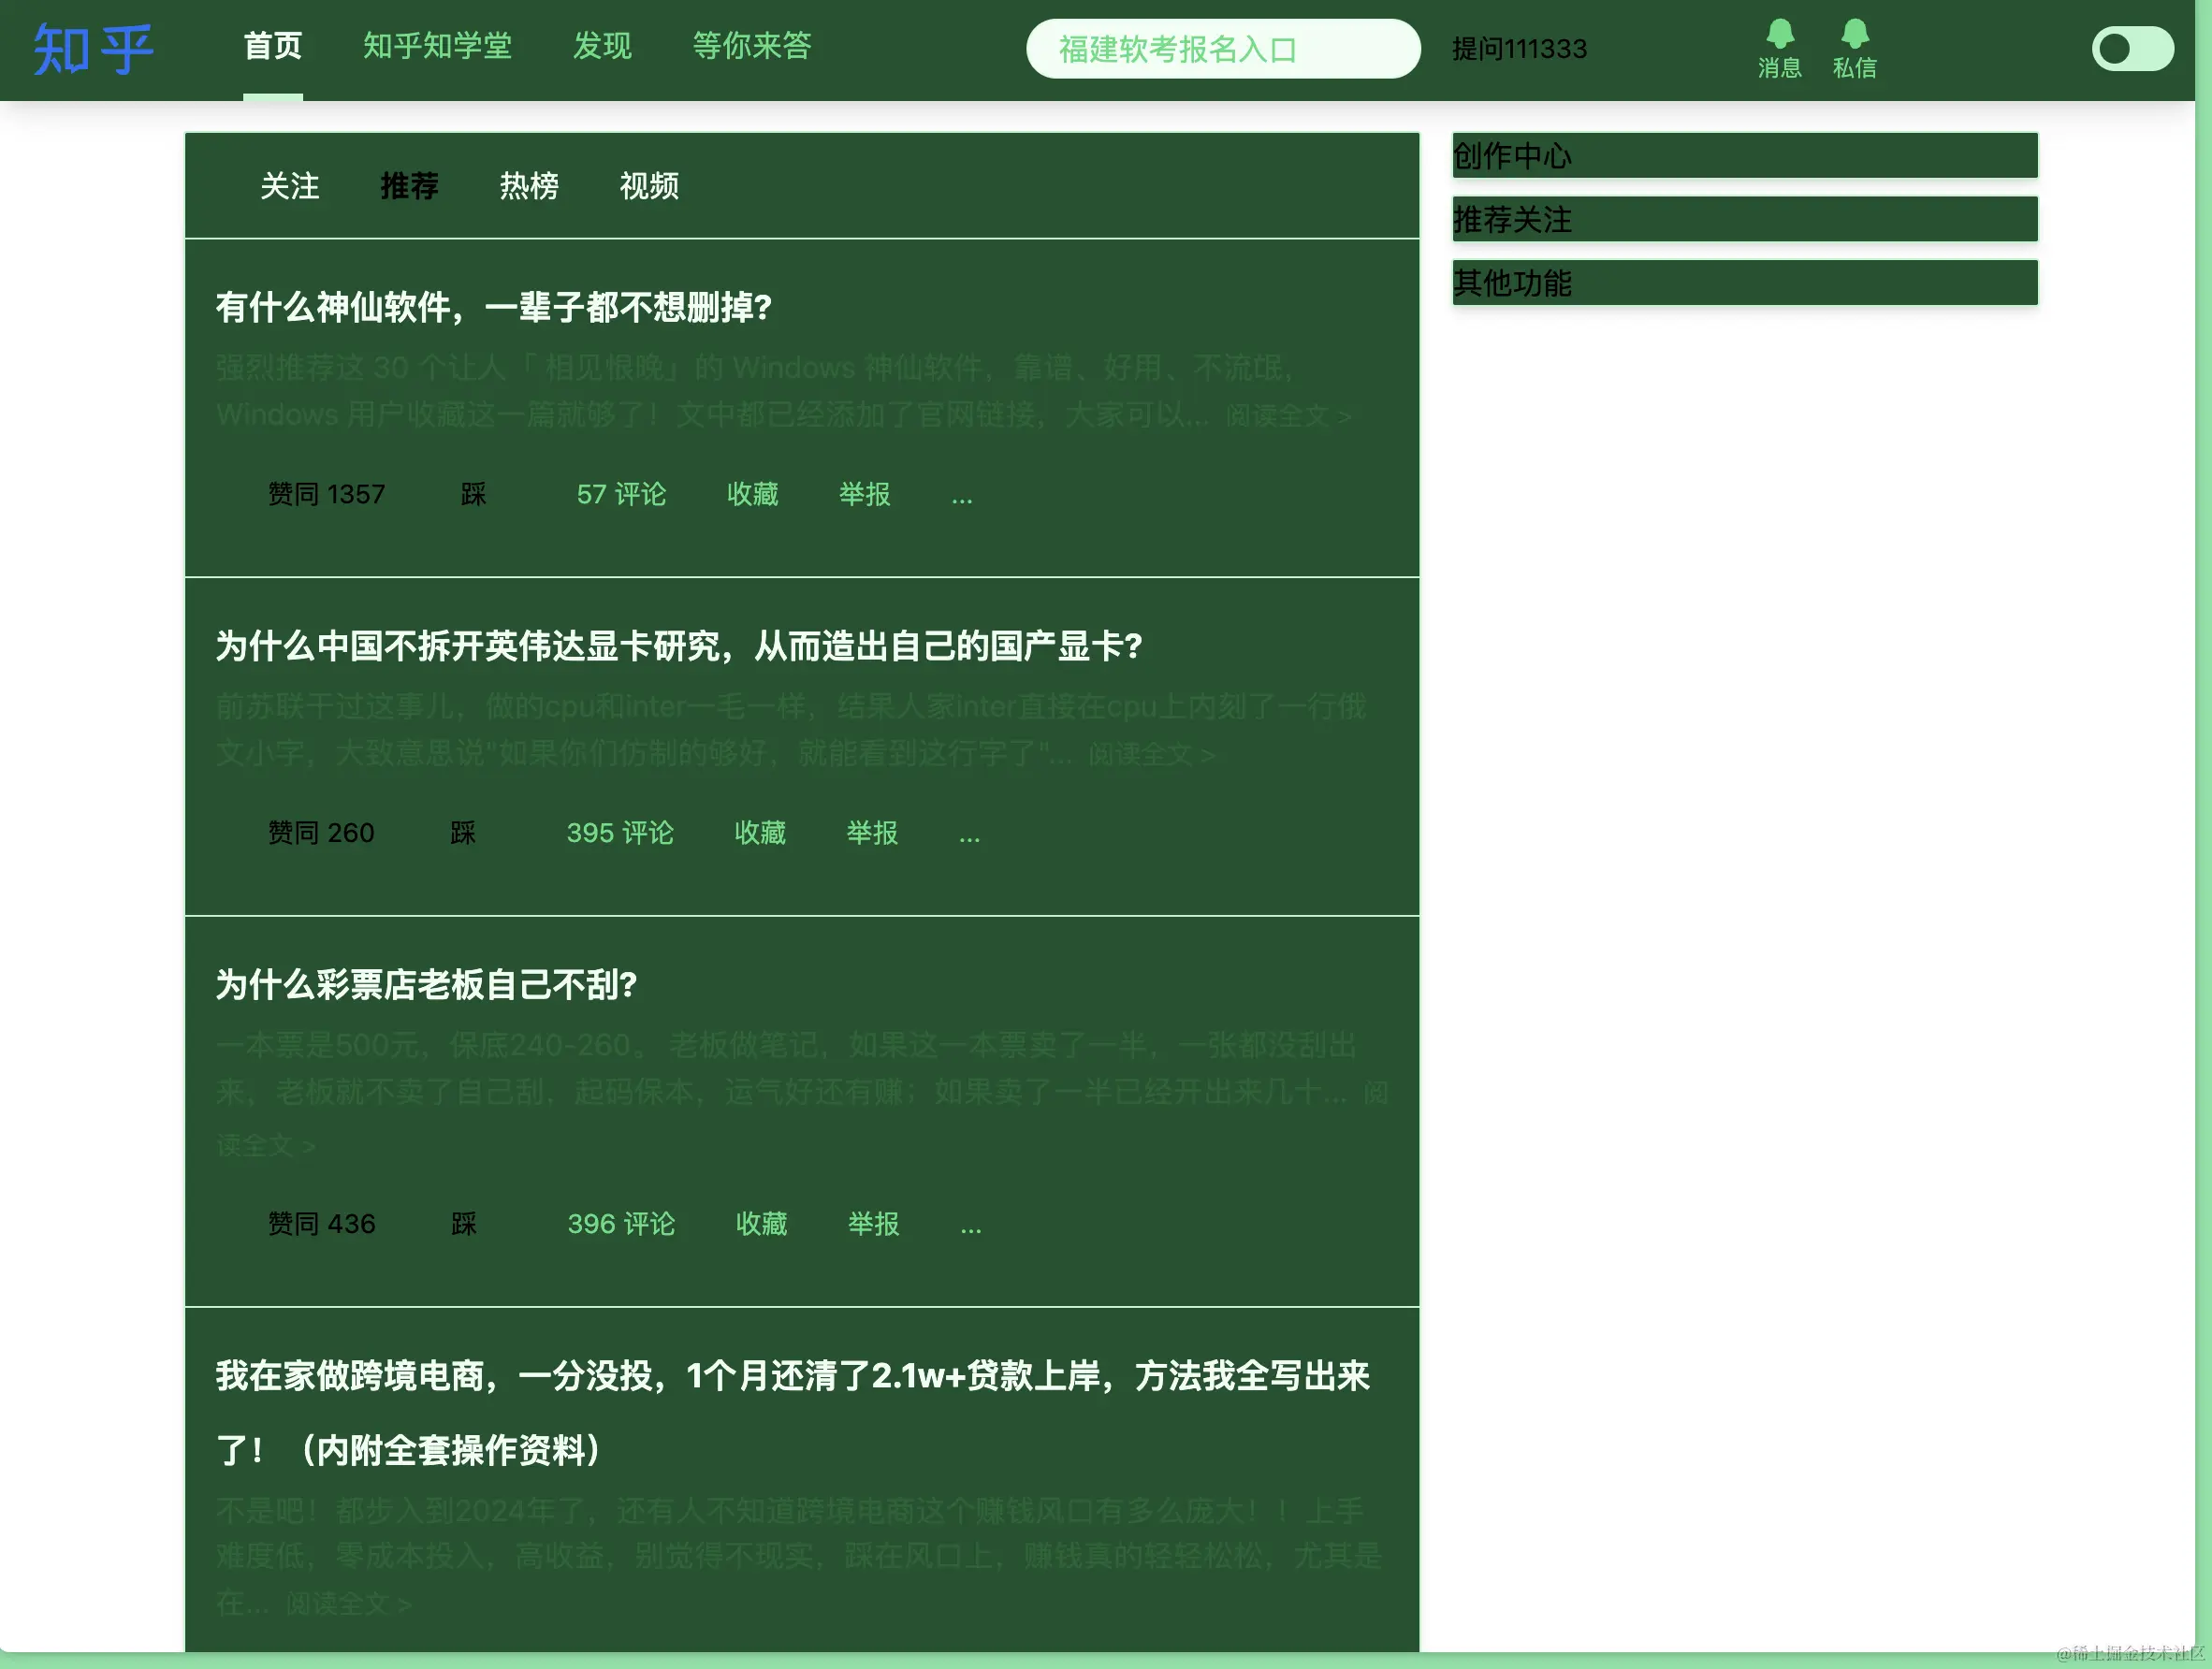Click 提问111333 button
The image size is (2212, 1669).
point(1518,49)
